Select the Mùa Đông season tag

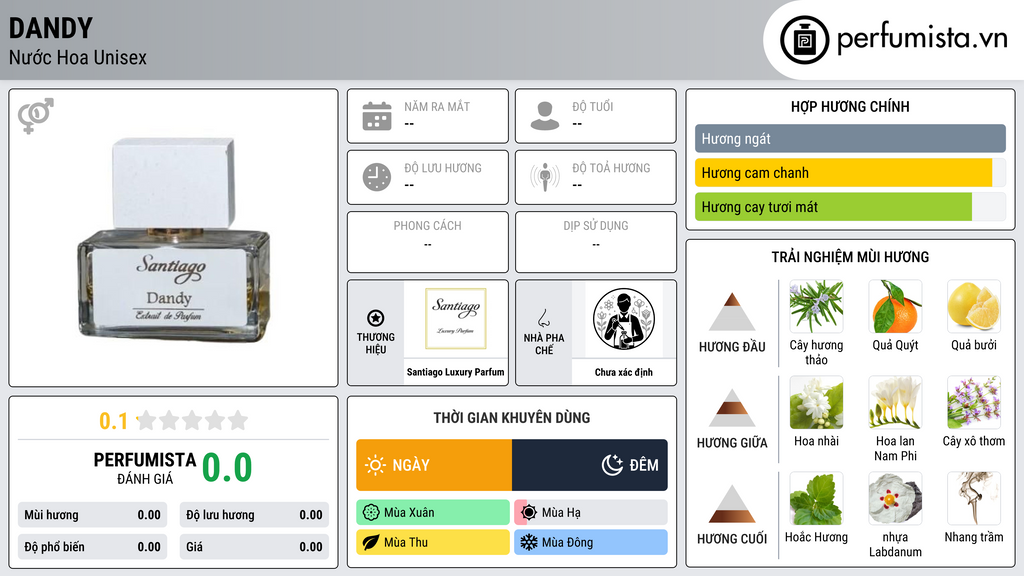(591, 542)
